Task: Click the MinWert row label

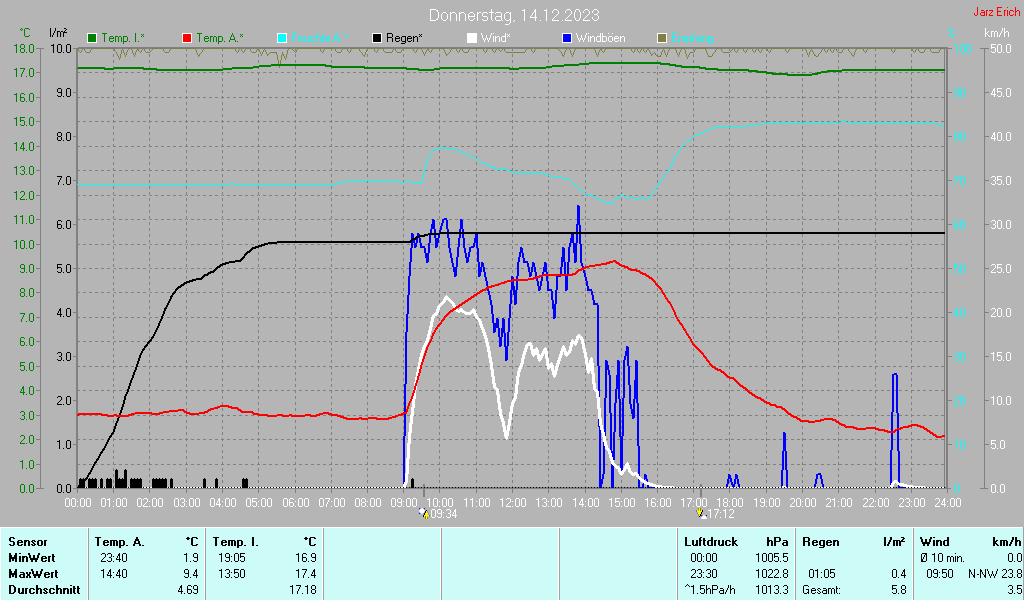Action: pyautogui.click(x=30, y=557)
